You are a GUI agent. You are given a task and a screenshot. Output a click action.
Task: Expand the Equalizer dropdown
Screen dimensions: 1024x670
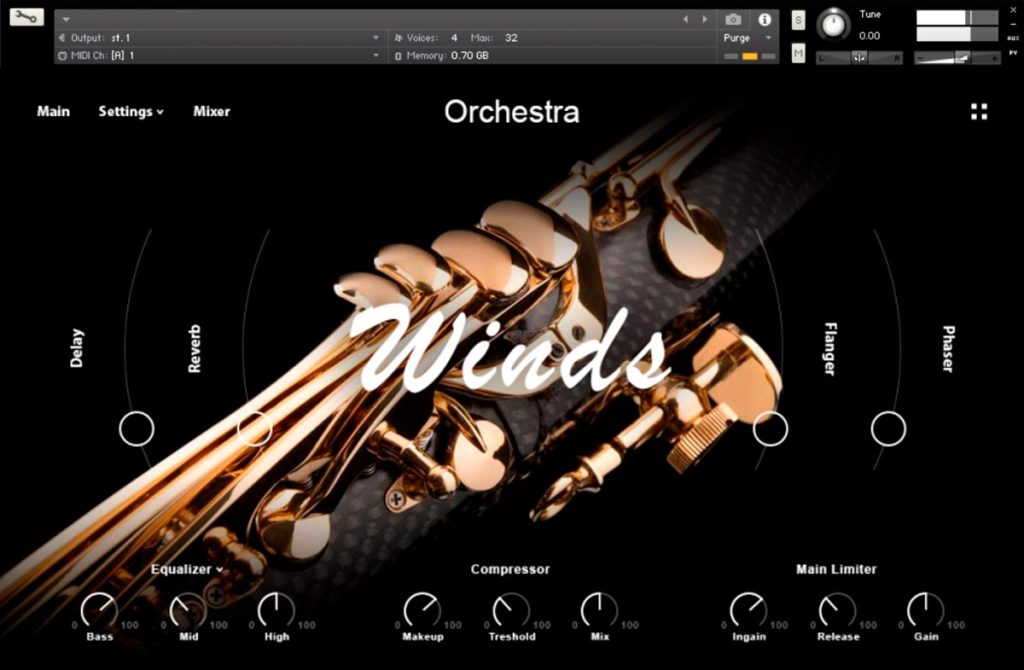(x=187, y=569)
